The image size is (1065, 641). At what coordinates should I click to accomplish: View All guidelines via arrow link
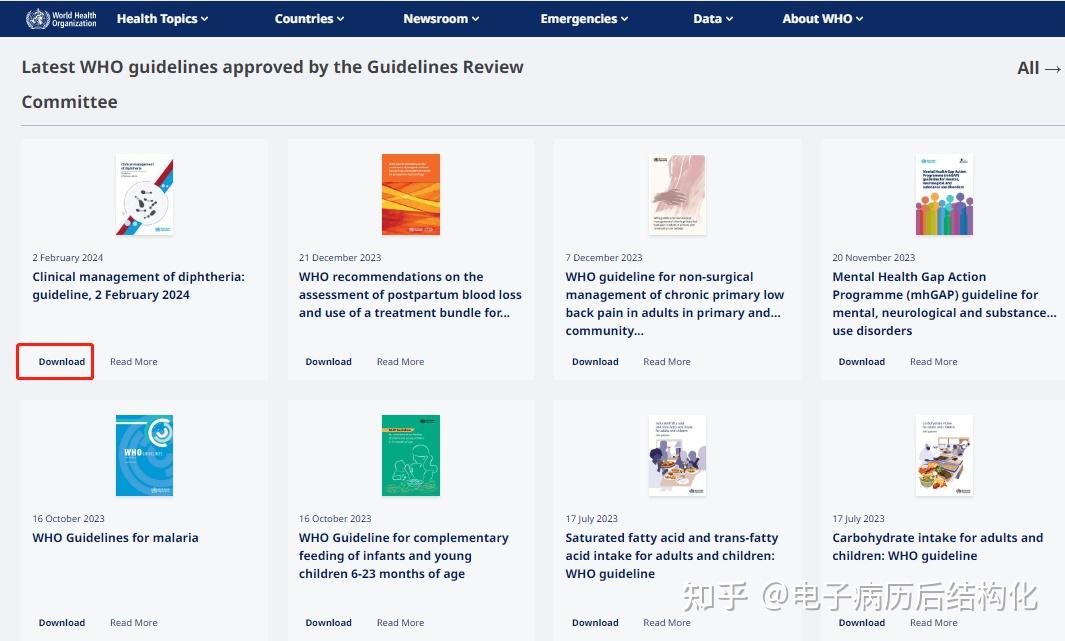pos(1039,68)
